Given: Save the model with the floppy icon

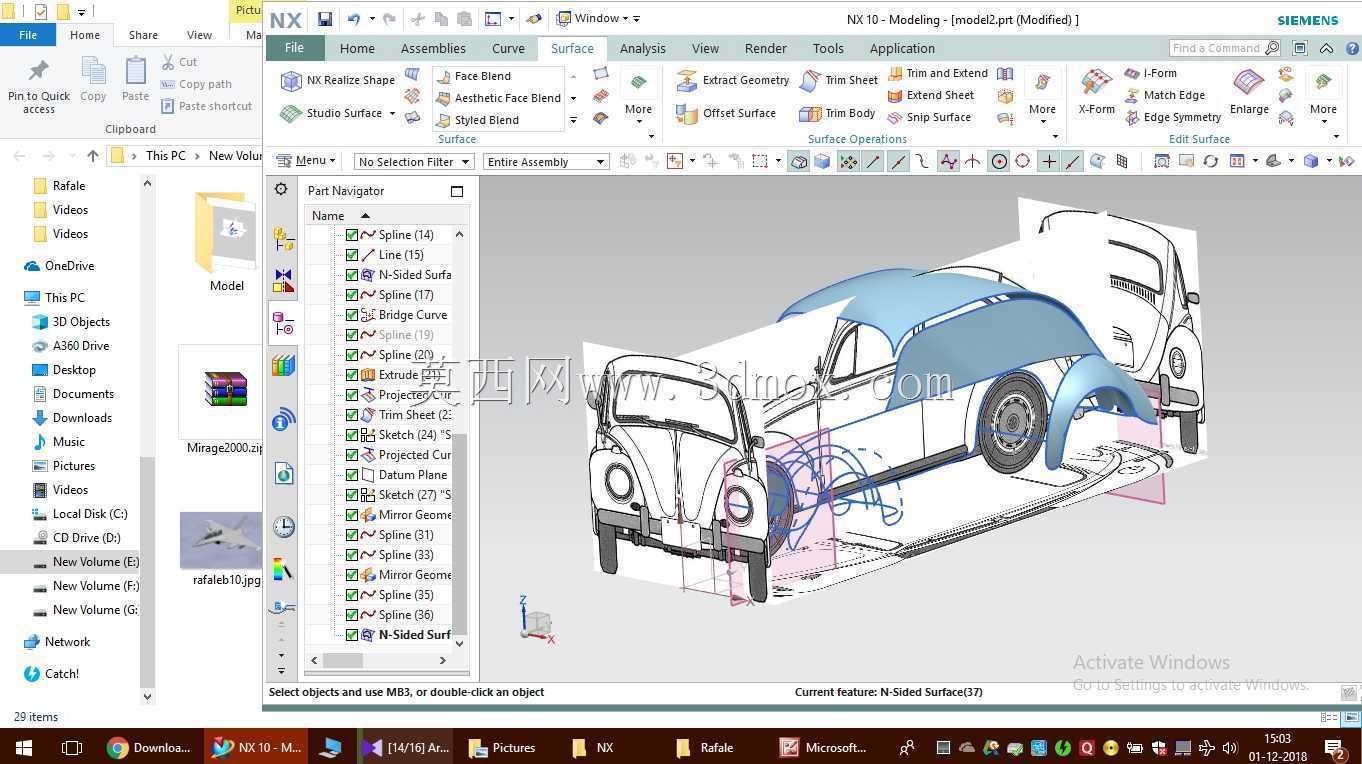Looking at the screenshot, I should [325, 19].
